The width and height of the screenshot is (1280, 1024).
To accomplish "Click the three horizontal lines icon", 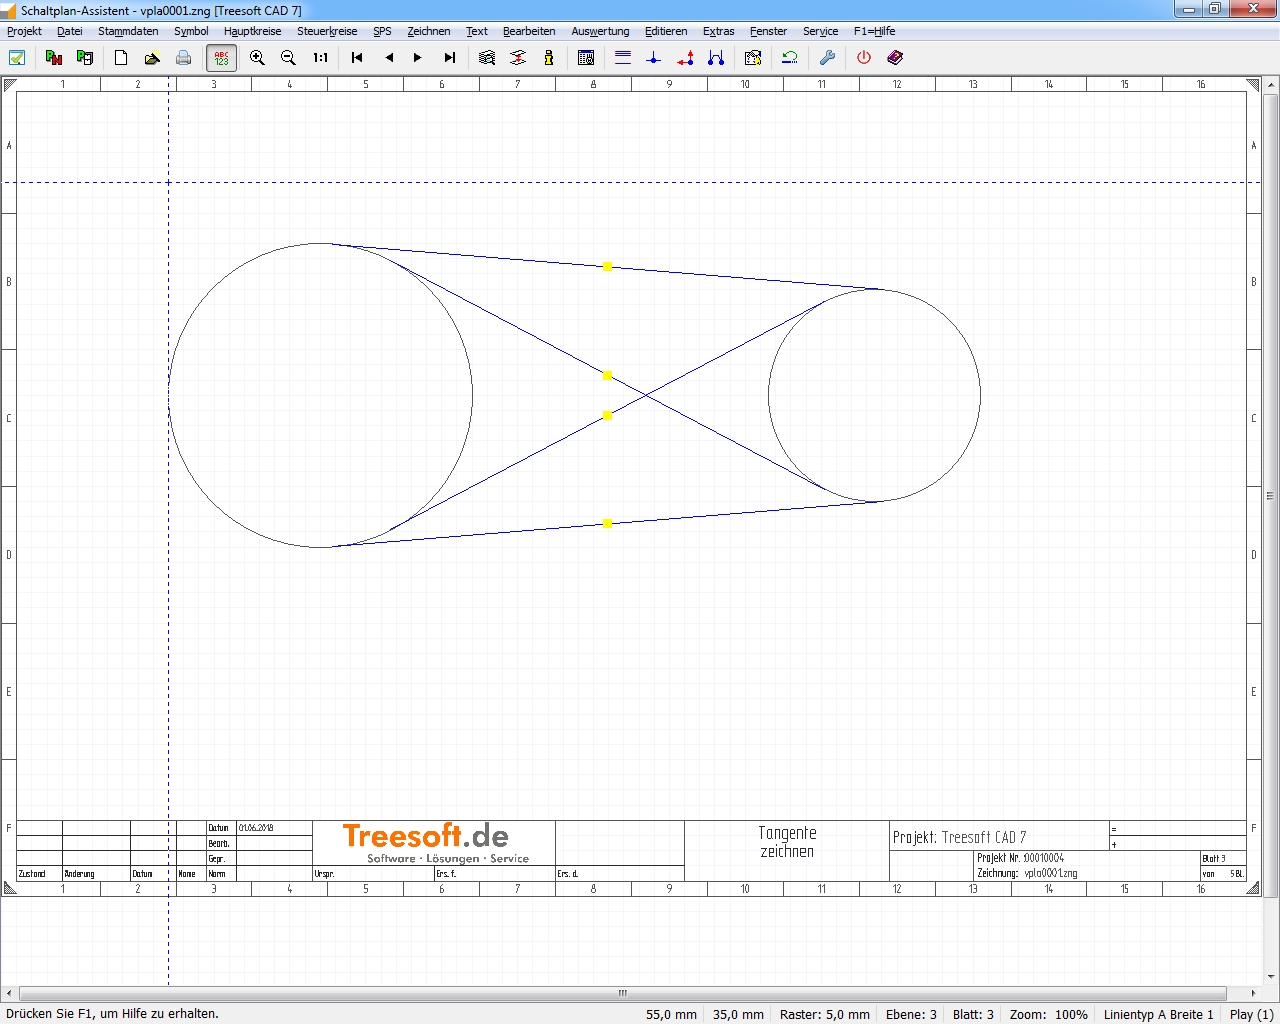I will (623, 58).
